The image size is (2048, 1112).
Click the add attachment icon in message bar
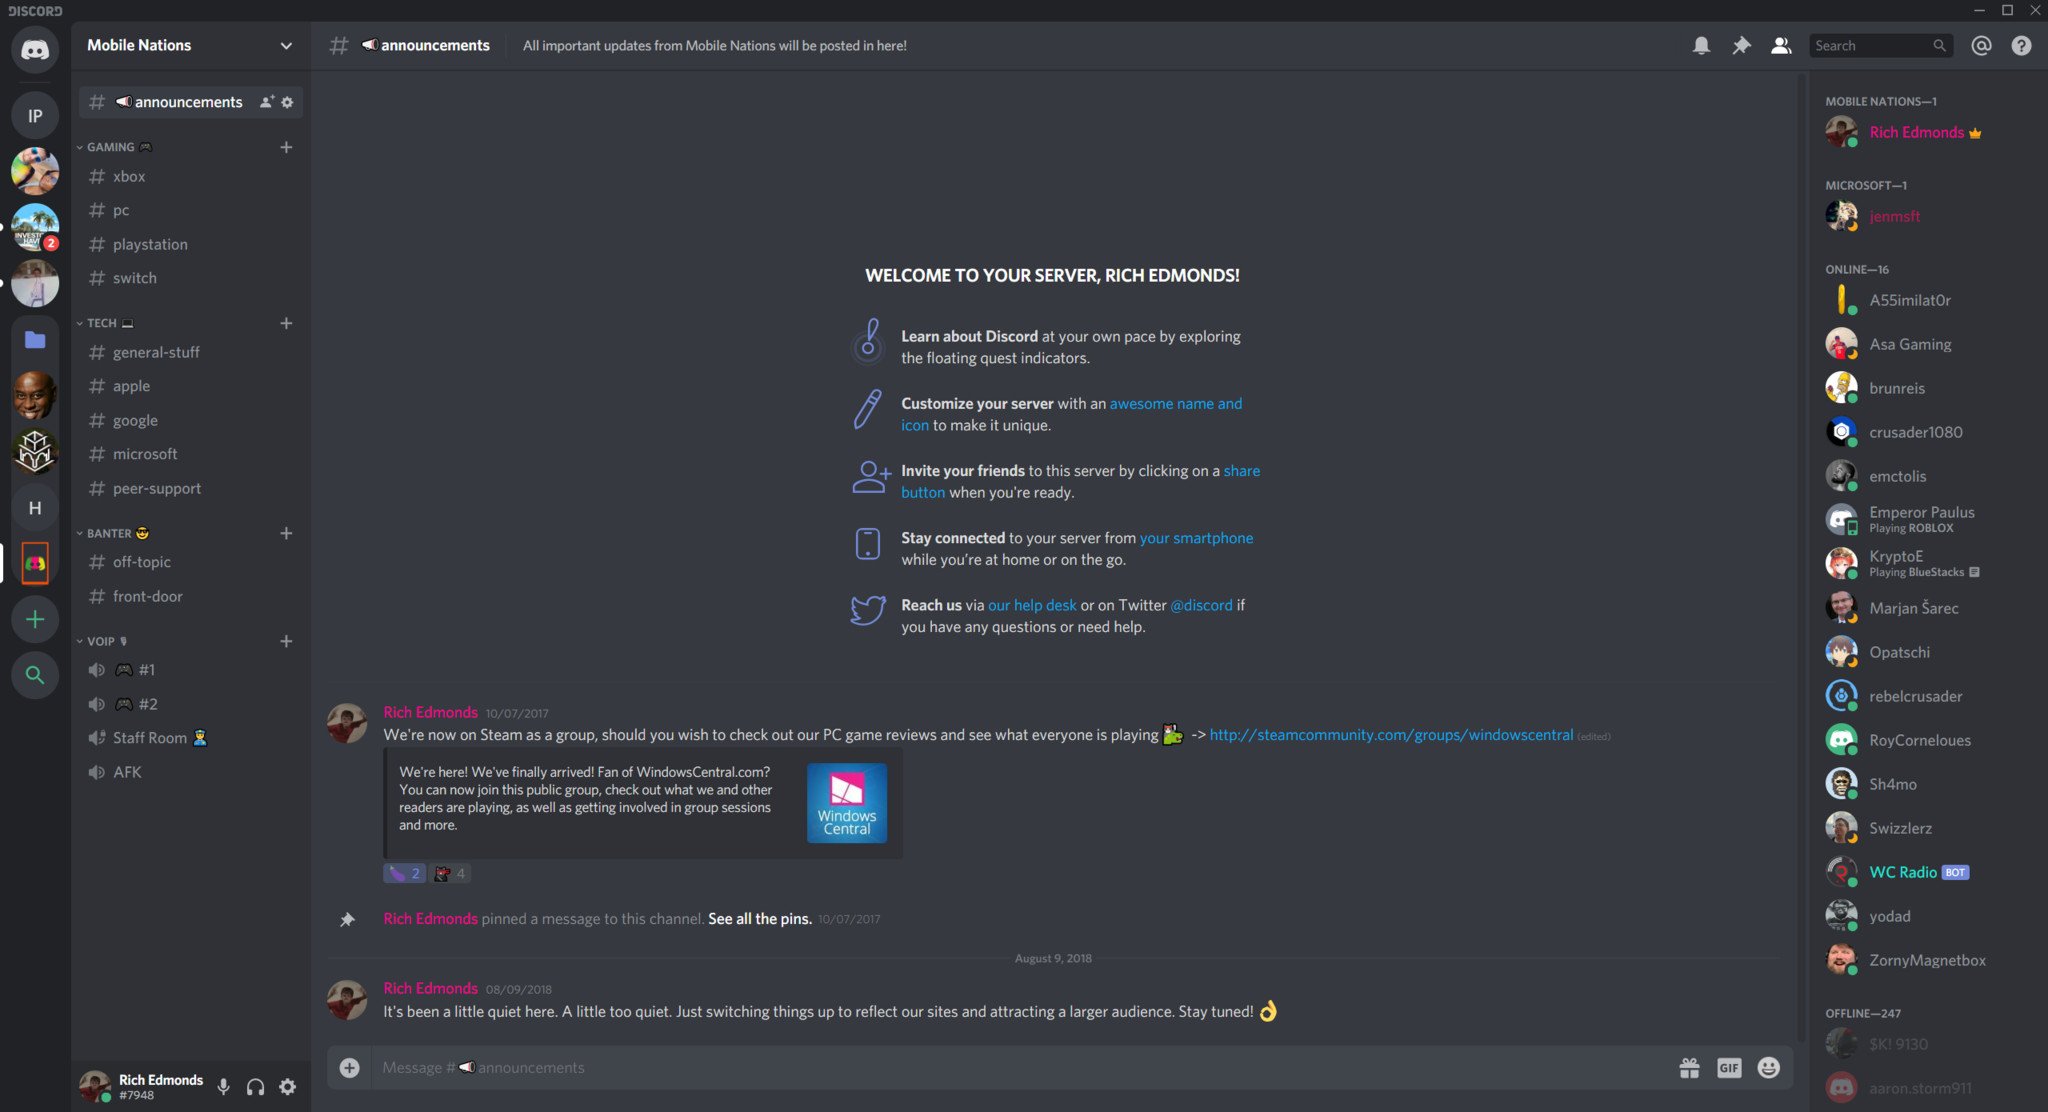click(x=350, y=1067)
